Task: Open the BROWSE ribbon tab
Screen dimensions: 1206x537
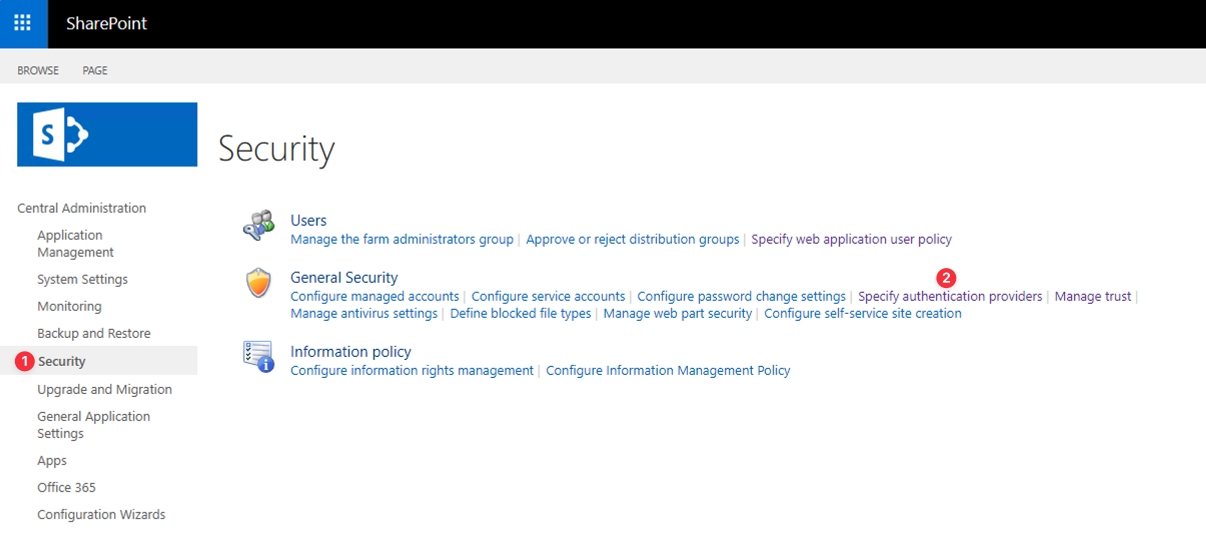Action: point(38,71)
